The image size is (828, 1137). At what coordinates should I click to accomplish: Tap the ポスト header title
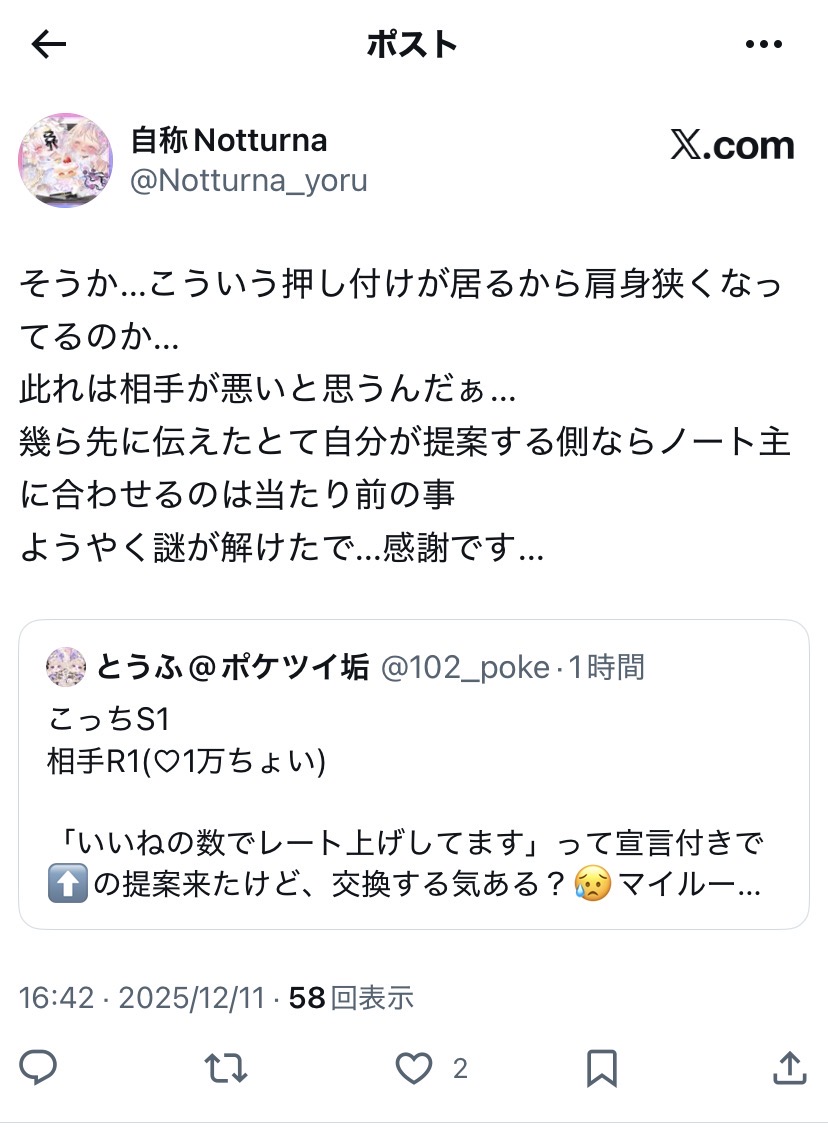(412, 44)
